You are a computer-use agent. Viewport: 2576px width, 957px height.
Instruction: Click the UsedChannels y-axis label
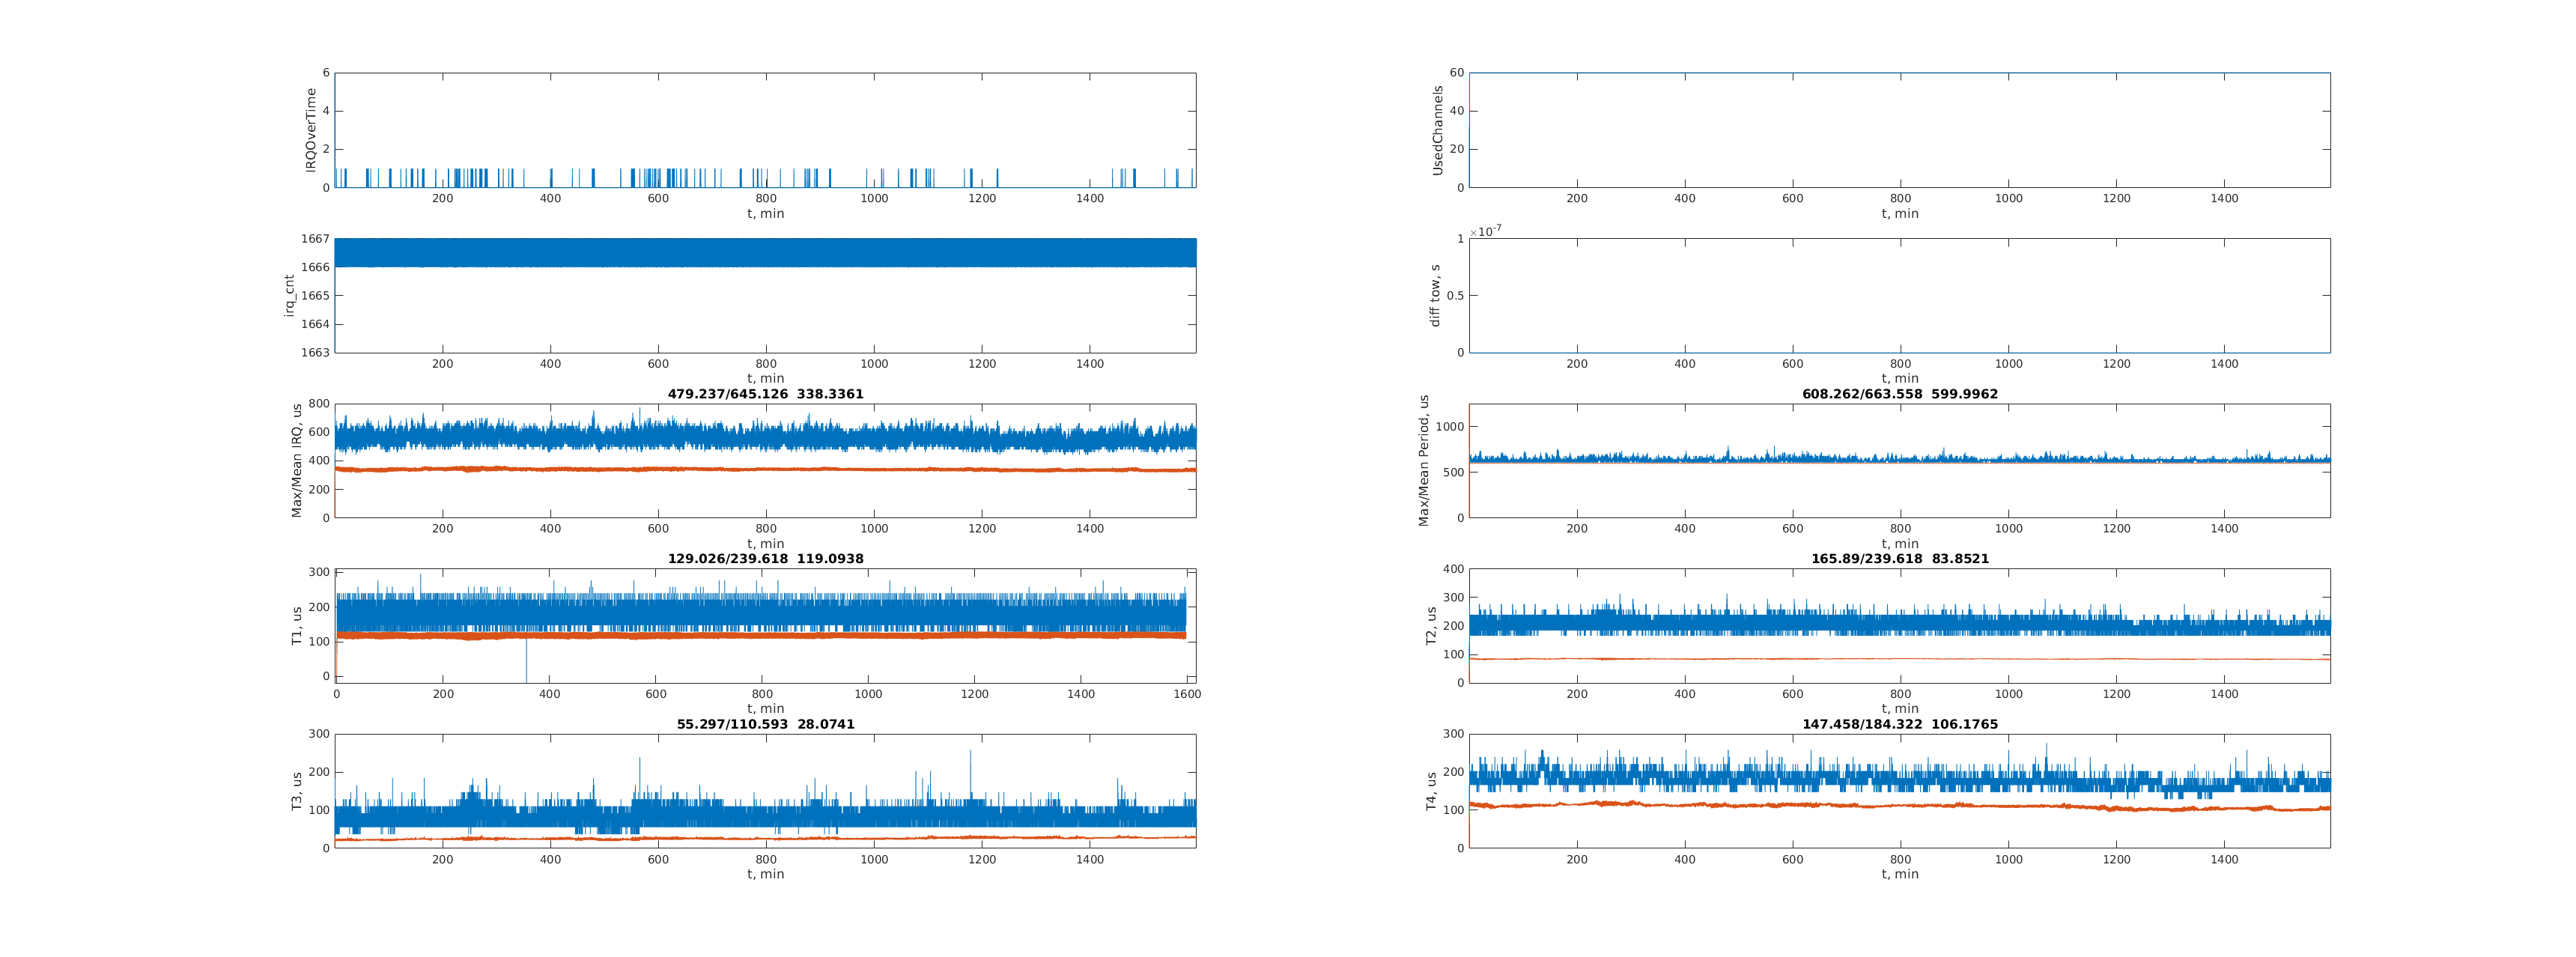point(1437,130)
